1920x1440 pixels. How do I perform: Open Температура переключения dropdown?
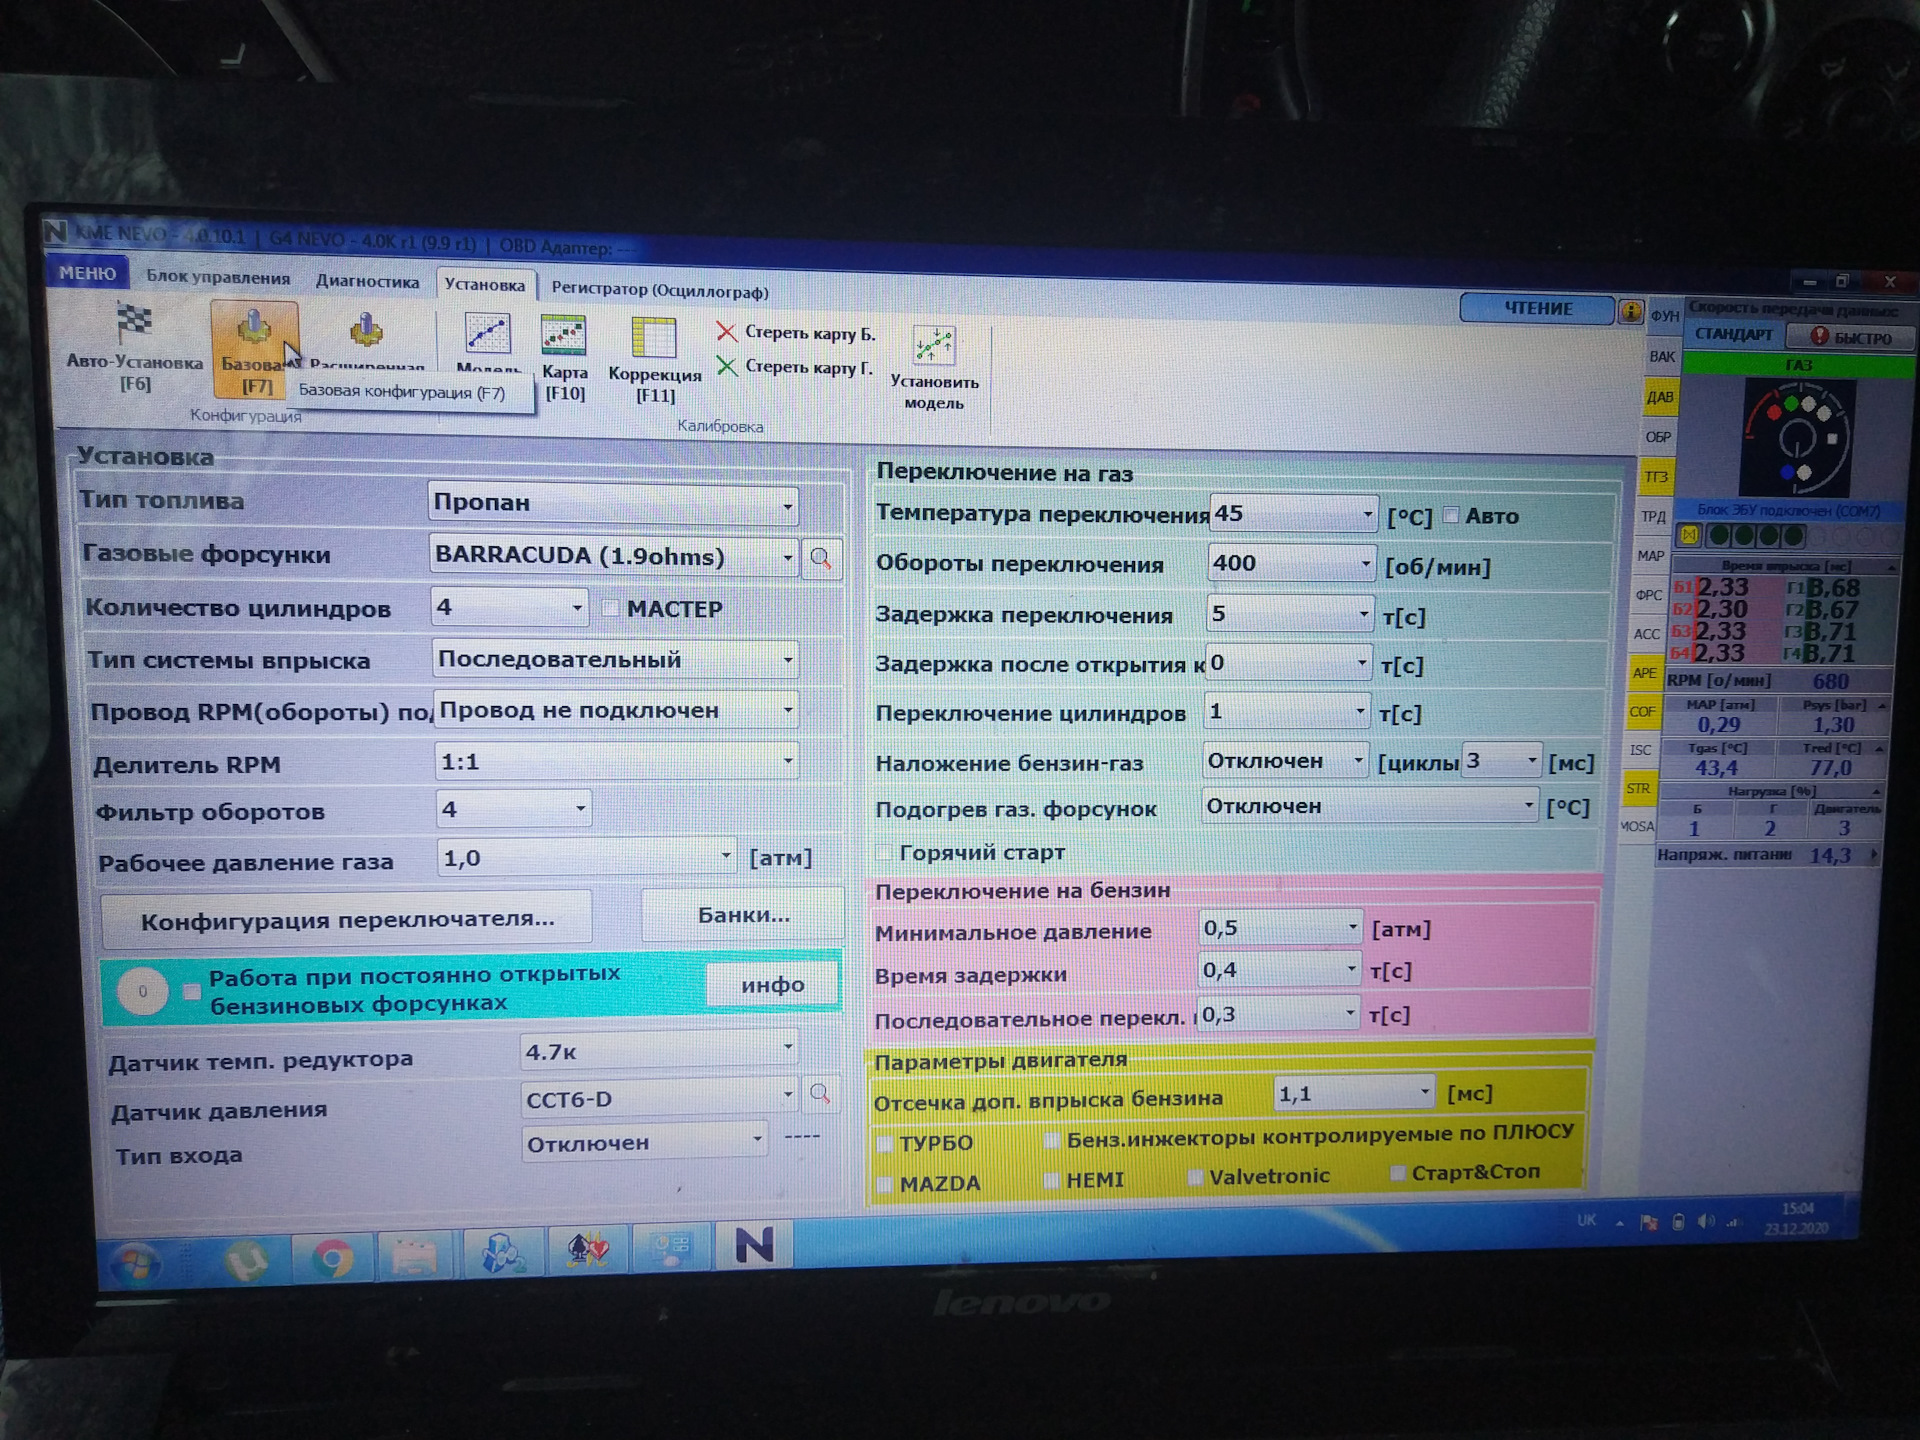pyautogui.click(x=1294, y=513)
